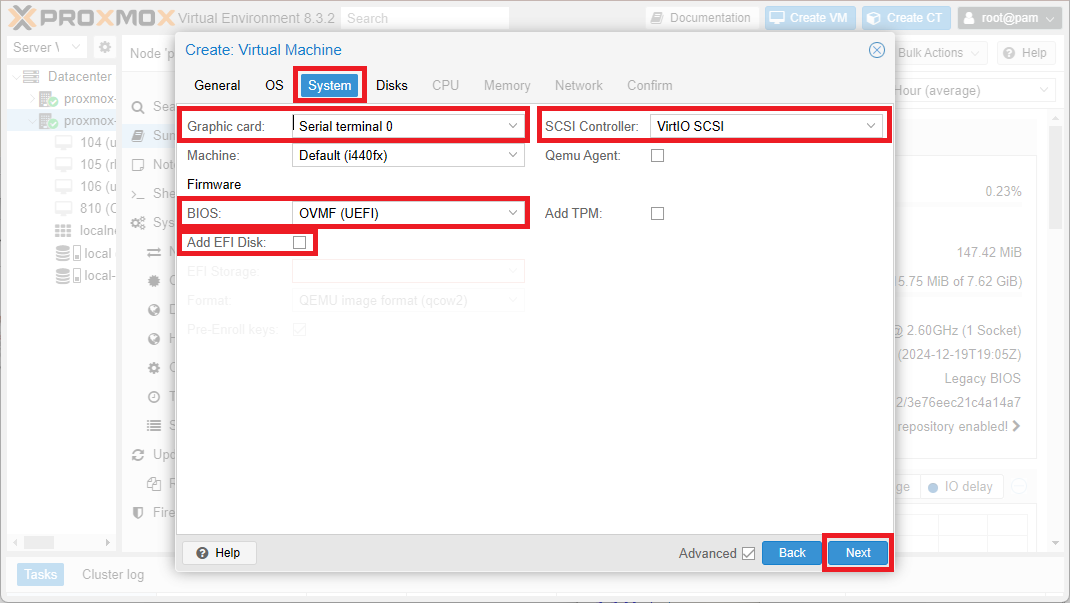The image size is (1070, 604).
Task: Click the node Search magnifier icon
Action: tap(138, 106)
